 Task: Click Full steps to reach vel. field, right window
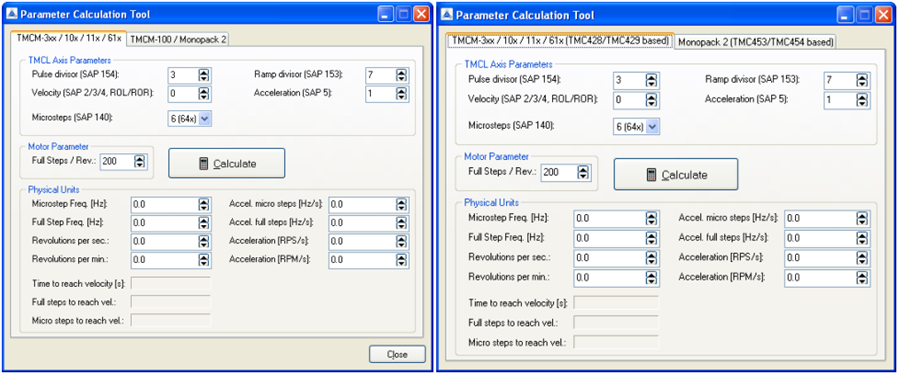[x=616, y=323]
